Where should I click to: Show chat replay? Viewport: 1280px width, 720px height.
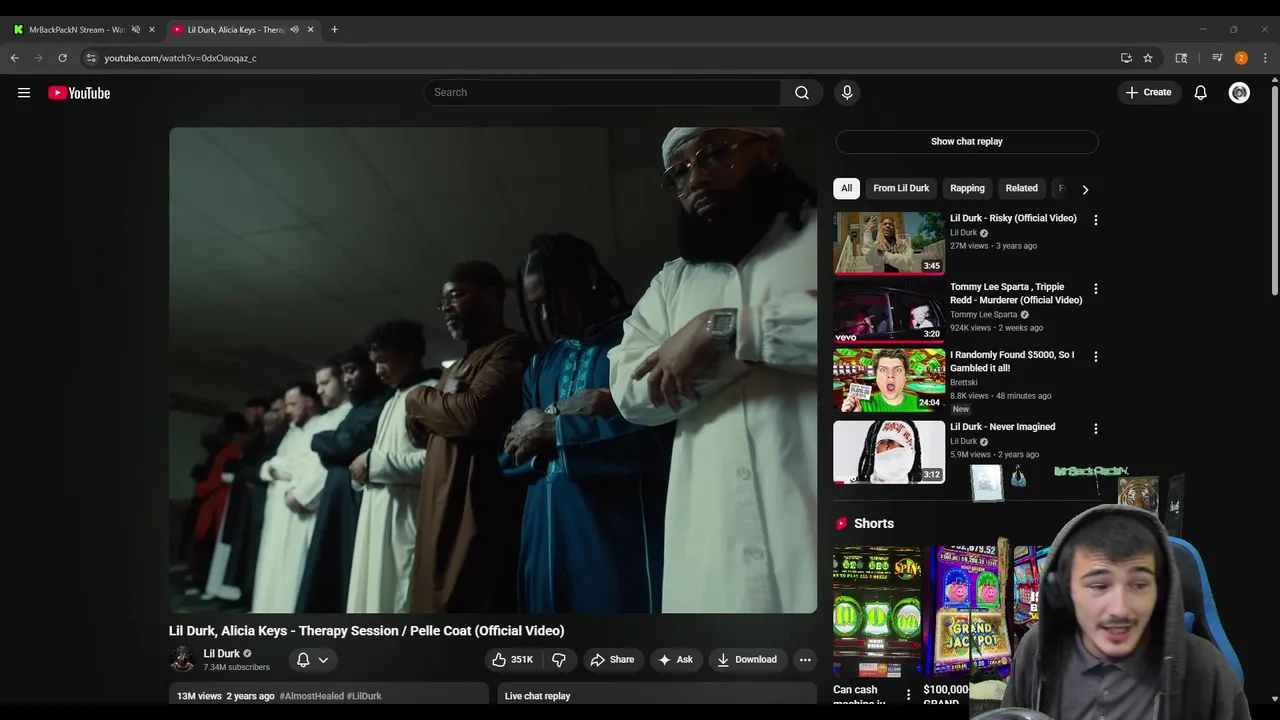pyautogui.click(x=966, y=141)
